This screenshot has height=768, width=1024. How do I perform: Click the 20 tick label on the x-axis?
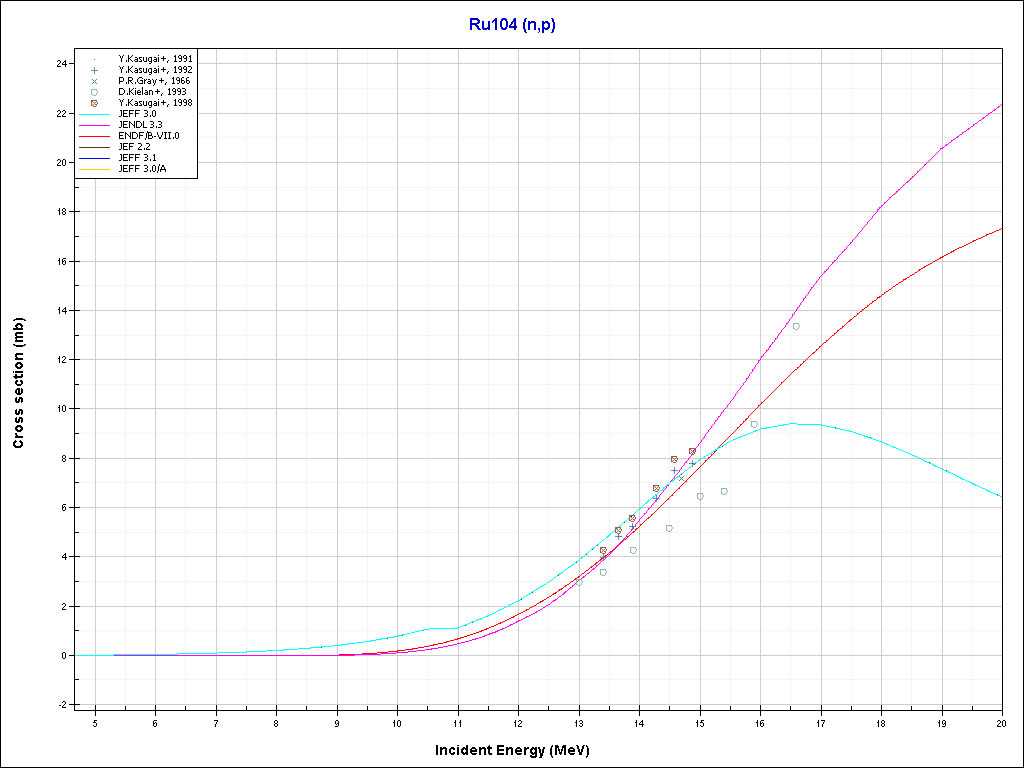click(x=1002, y=723)
